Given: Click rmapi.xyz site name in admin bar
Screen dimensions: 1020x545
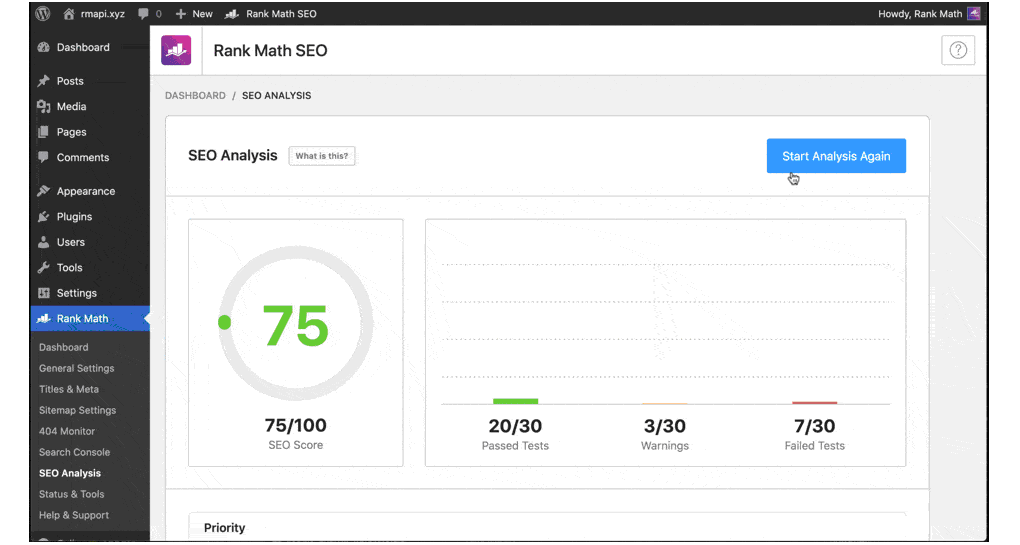Looking at the screenshot, I should (x=102, y=14).
